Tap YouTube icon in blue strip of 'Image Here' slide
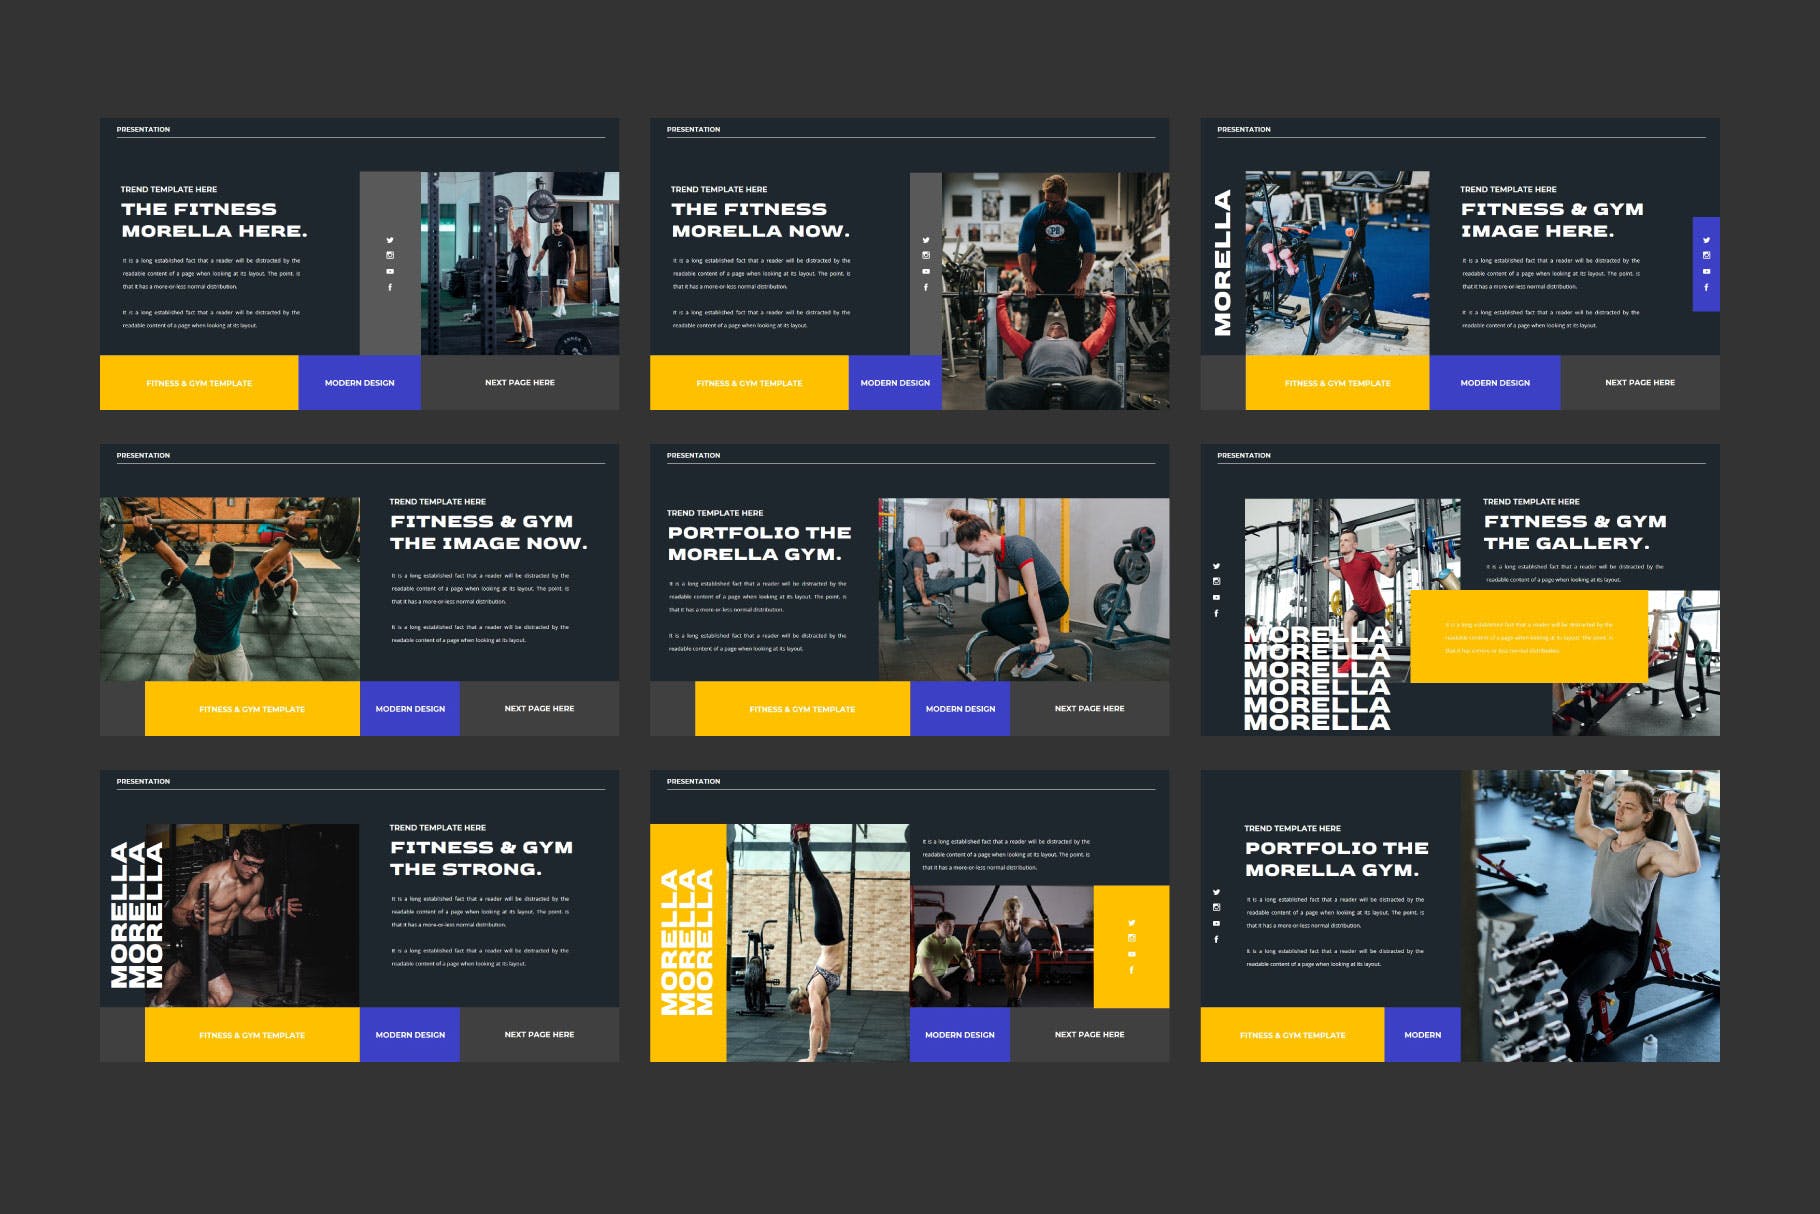Viewport: 1820px width, 1214px height. pyautogui.click(x=1706, y=271)
